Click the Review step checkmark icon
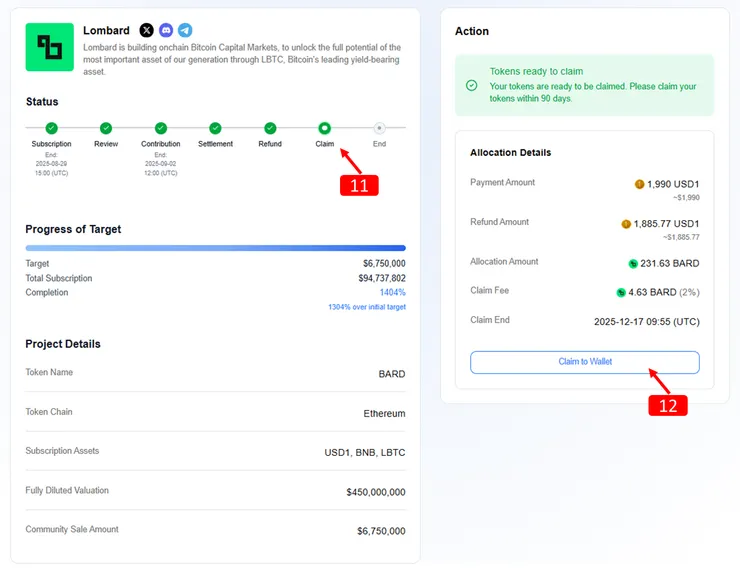This screenshot has height=572, width=740. click(106, 128)
